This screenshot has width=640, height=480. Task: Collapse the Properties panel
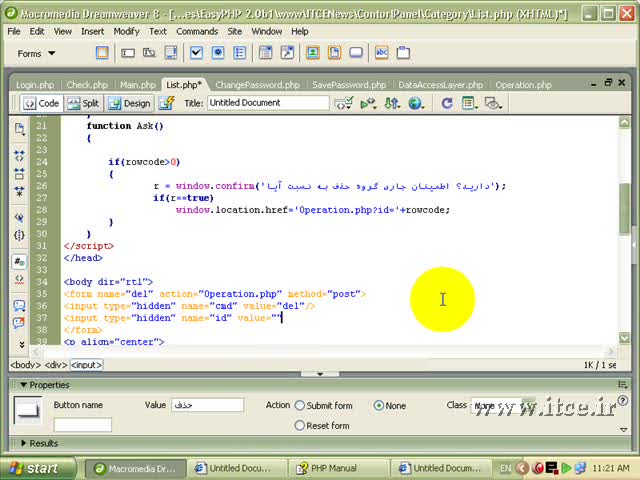[23, 385]
